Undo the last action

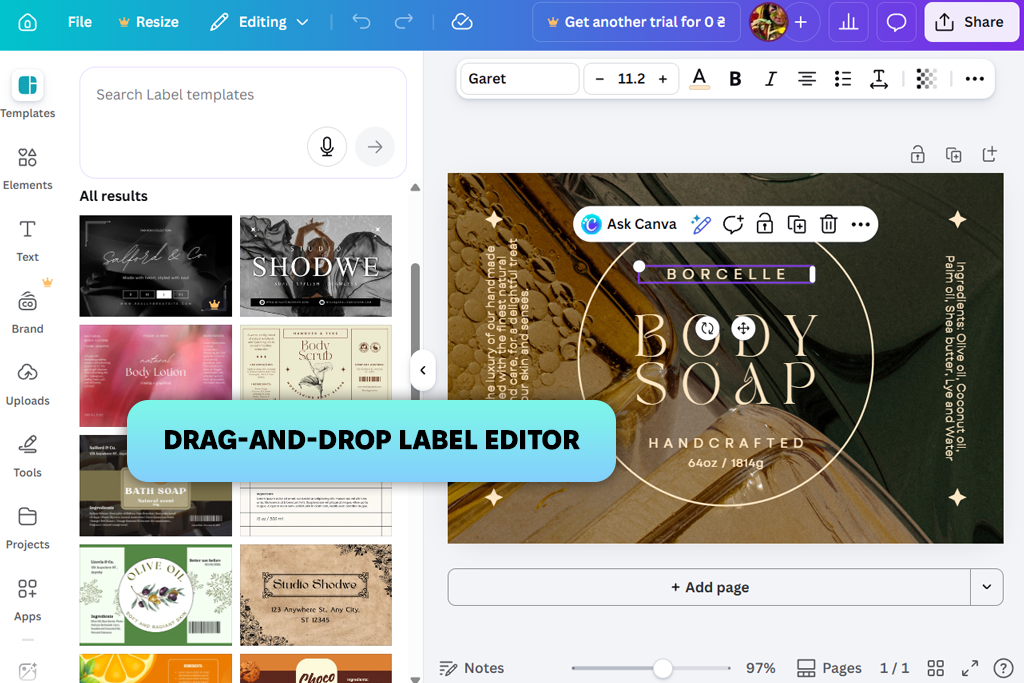point(361,22)
